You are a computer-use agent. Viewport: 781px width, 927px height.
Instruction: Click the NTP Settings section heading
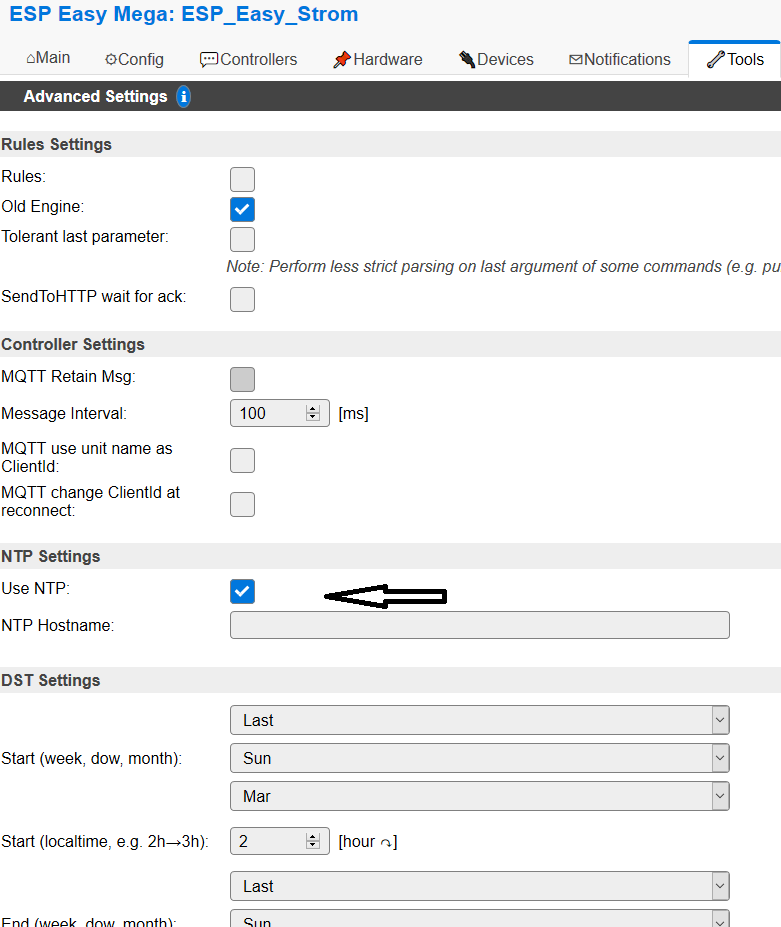pyautogui.click(x=51, y=556)
